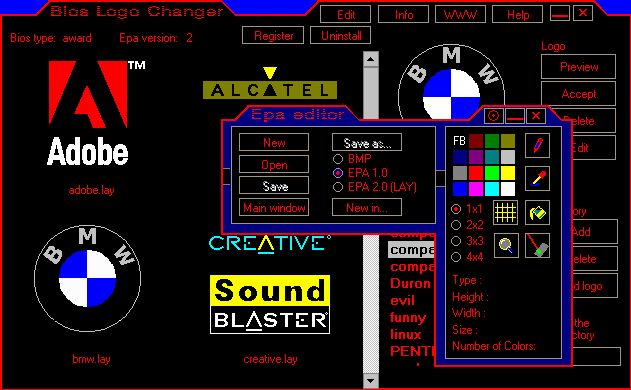
Task: Click the Main window button
Action: click(x=274, y=208)
